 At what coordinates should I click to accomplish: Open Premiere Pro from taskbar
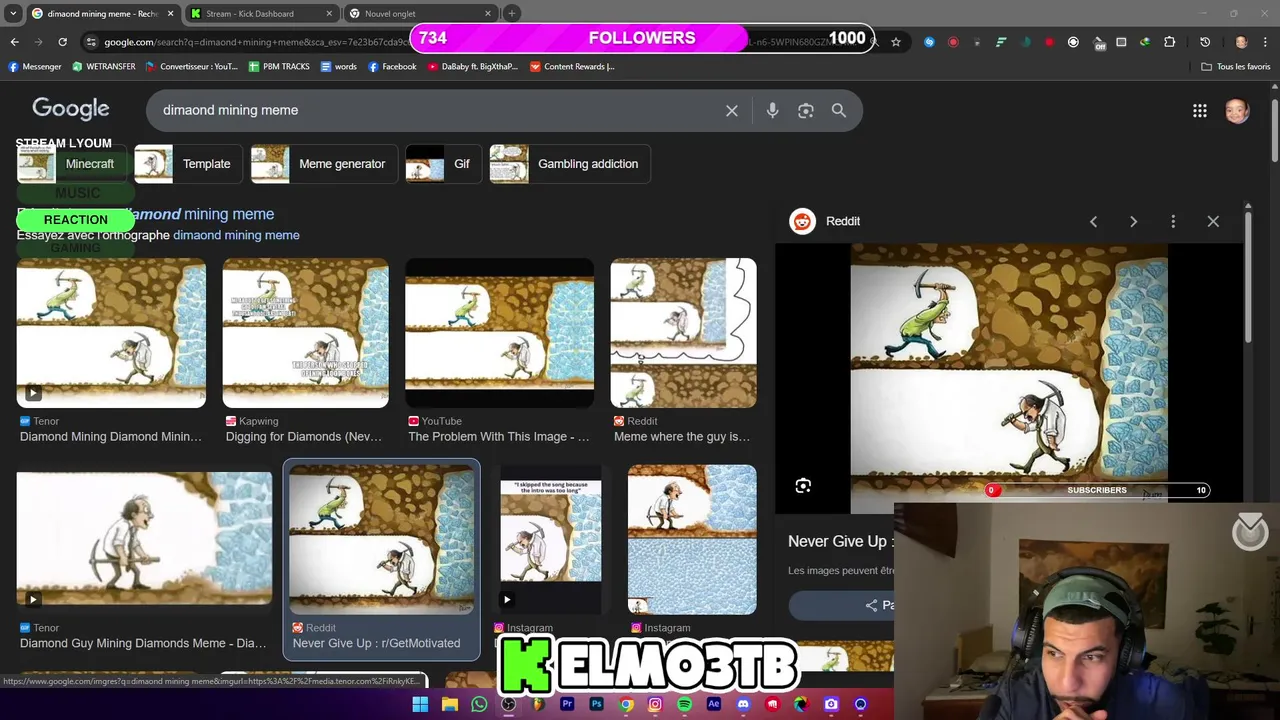[x=567, y=704]
